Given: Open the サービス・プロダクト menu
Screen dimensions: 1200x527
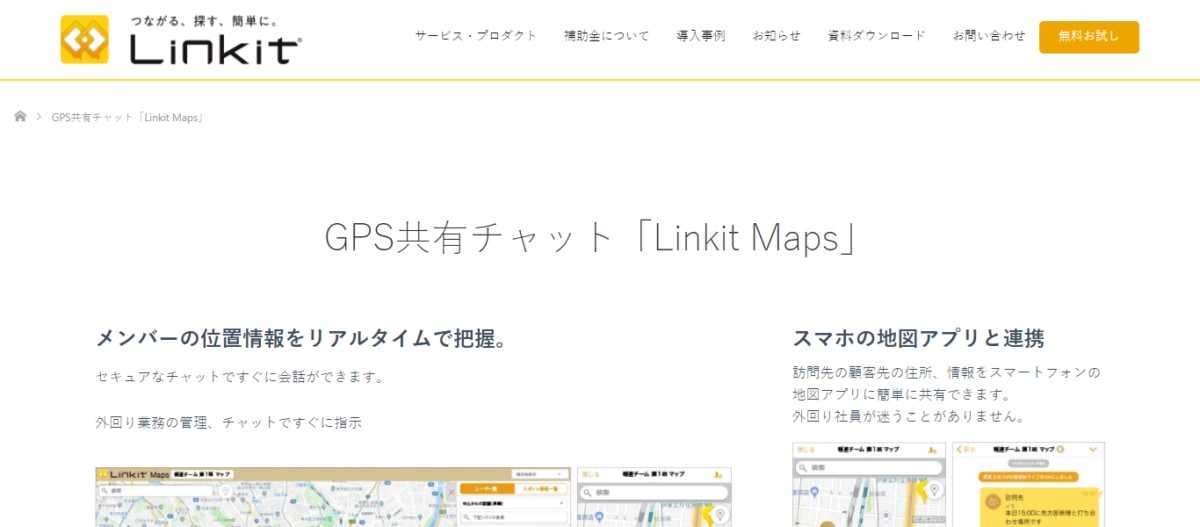Looking at the screenshot, I should pyautogui.click(x=476, y=36).
